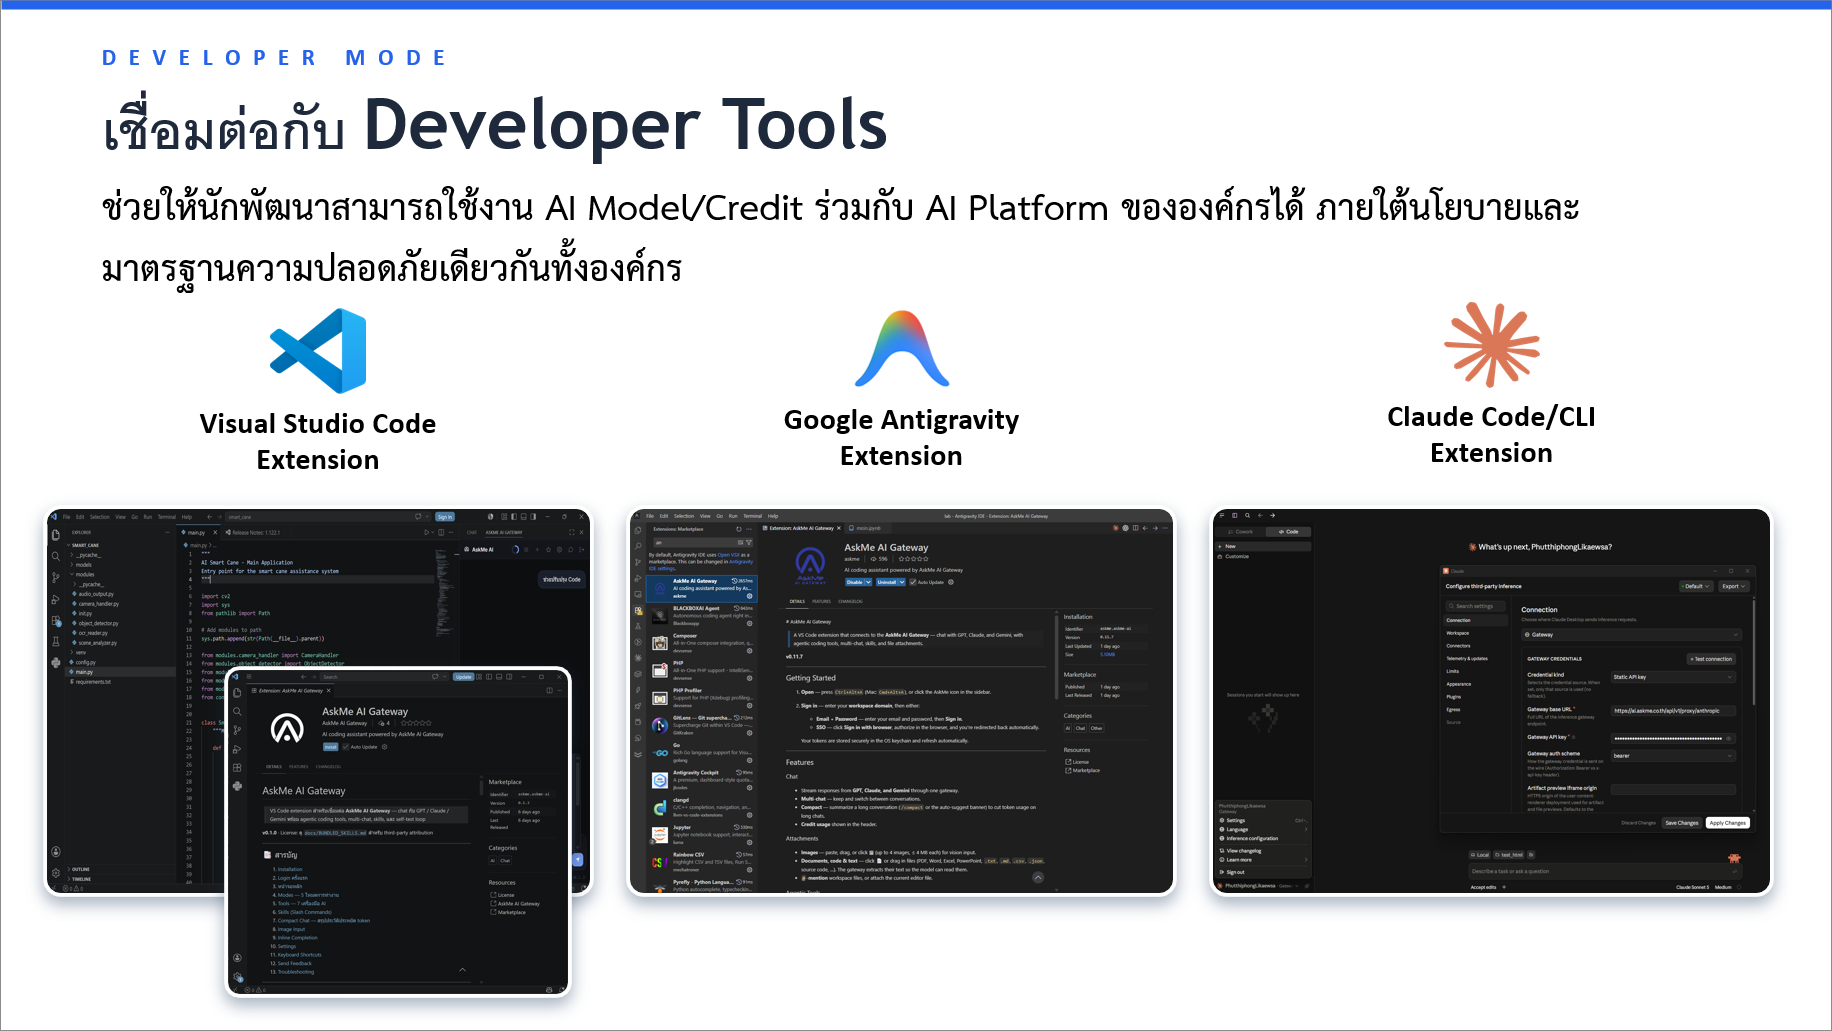Screen dimensions: 1832x1031
Task: Open the Default profile dropdown in Claude dialog
Action: point(1696,586)
